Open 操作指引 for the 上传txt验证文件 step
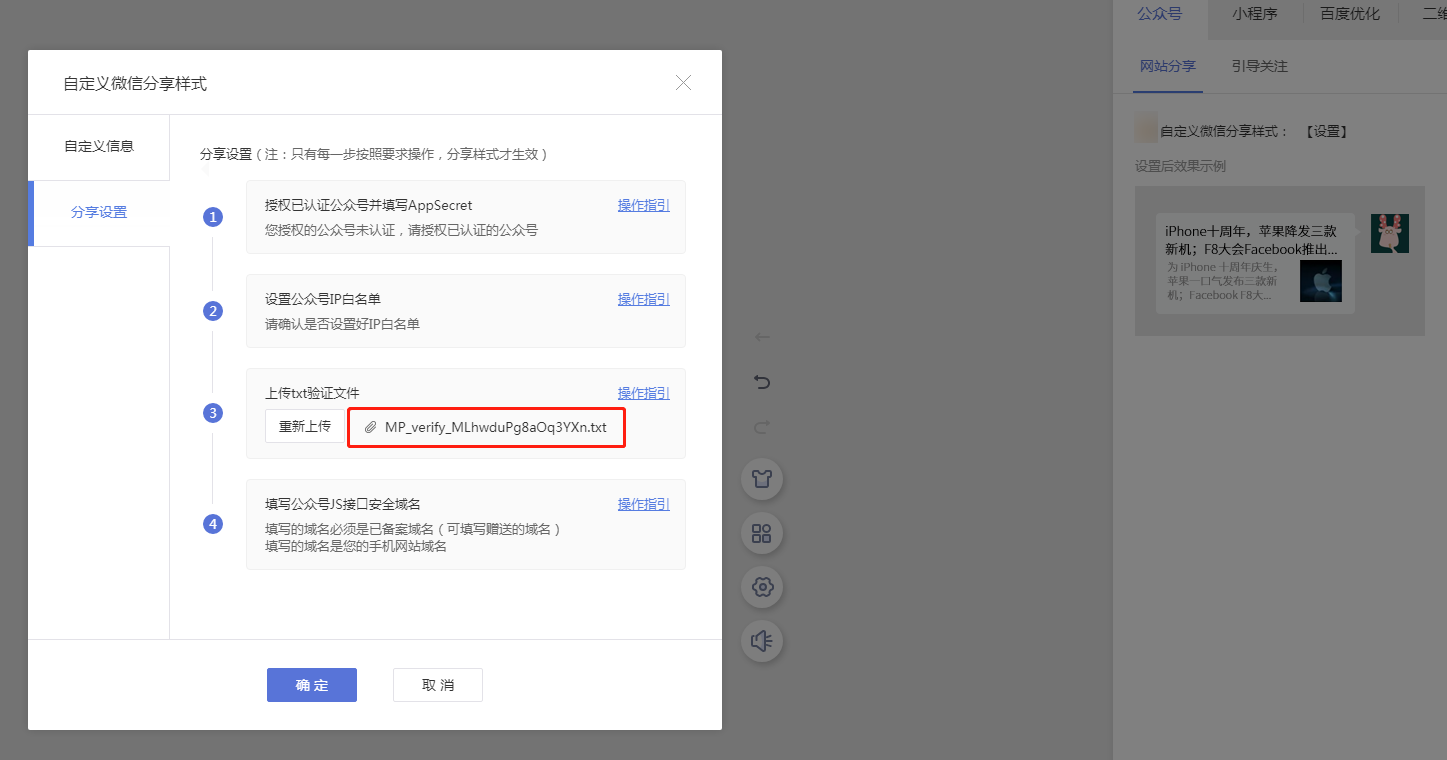1447x760 pixels. (643, 393)
